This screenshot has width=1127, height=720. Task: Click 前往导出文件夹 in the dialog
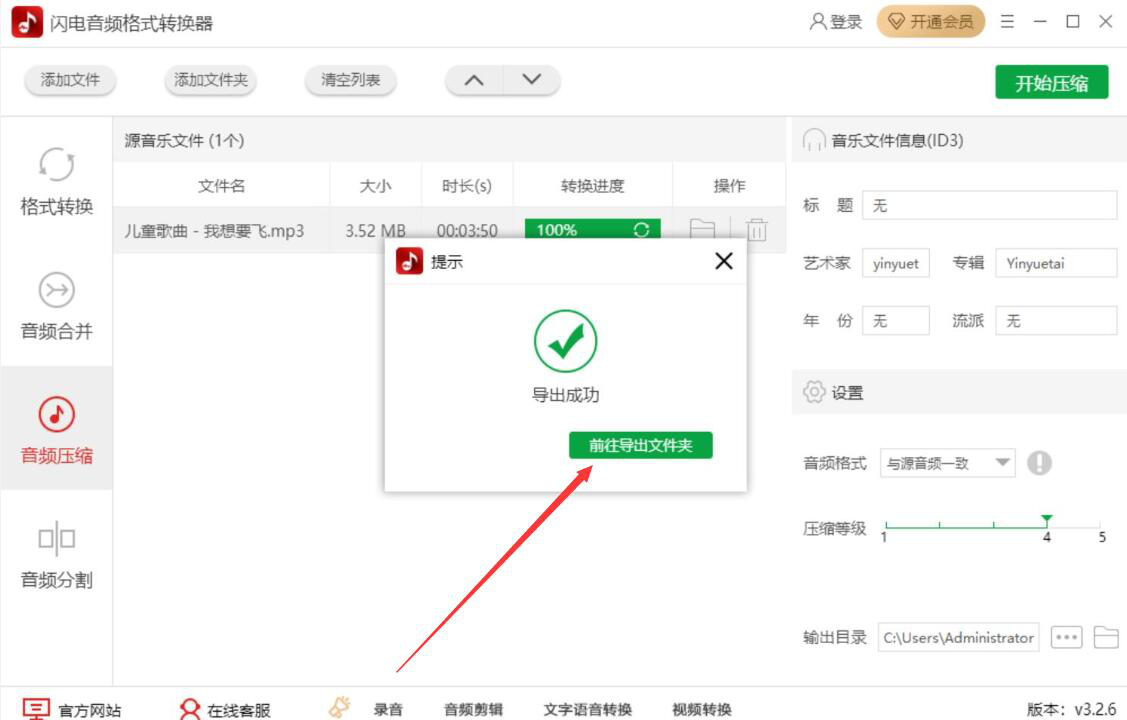[640, 445]
